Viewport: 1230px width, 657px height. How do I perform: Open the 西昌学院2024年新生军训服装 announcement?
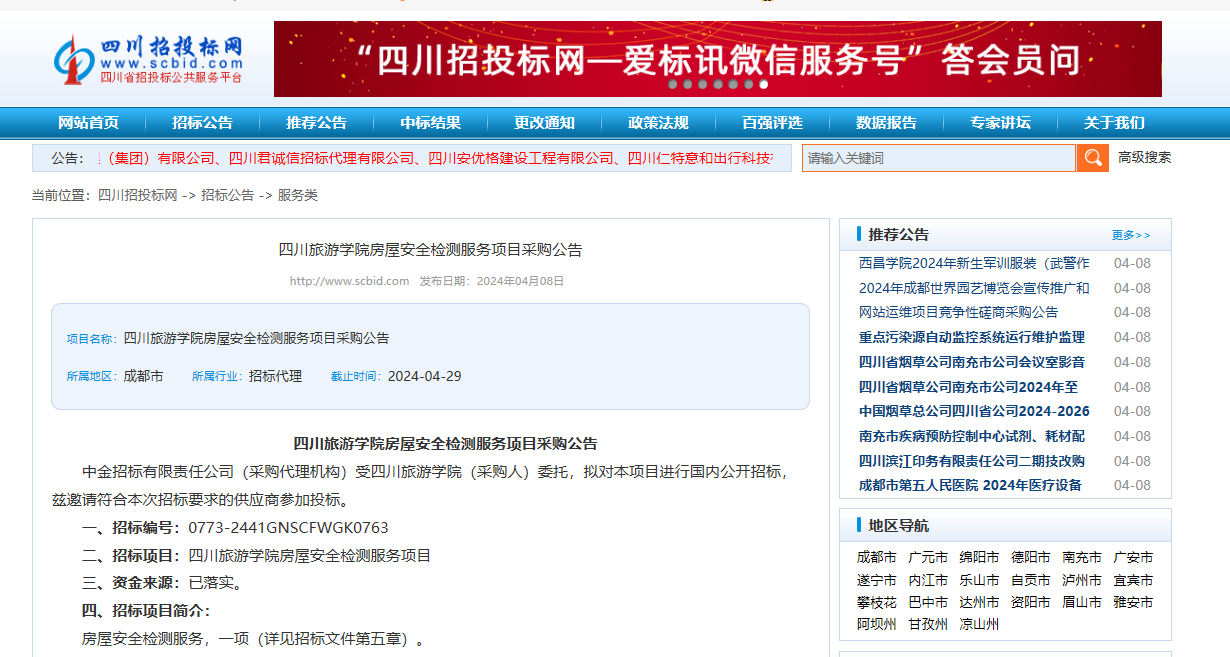click(x=974, y=263)
